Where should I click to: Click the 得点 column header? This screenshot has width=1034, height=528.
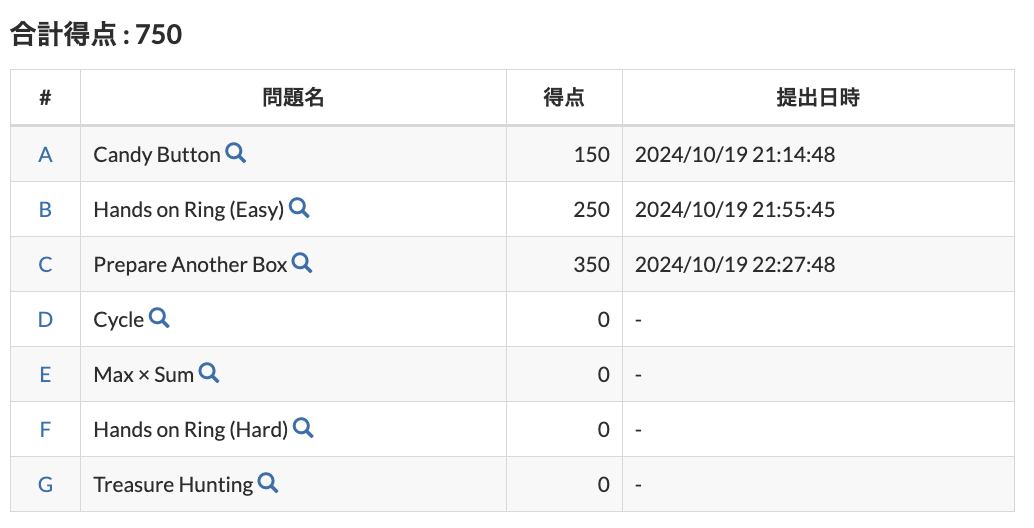564,98
